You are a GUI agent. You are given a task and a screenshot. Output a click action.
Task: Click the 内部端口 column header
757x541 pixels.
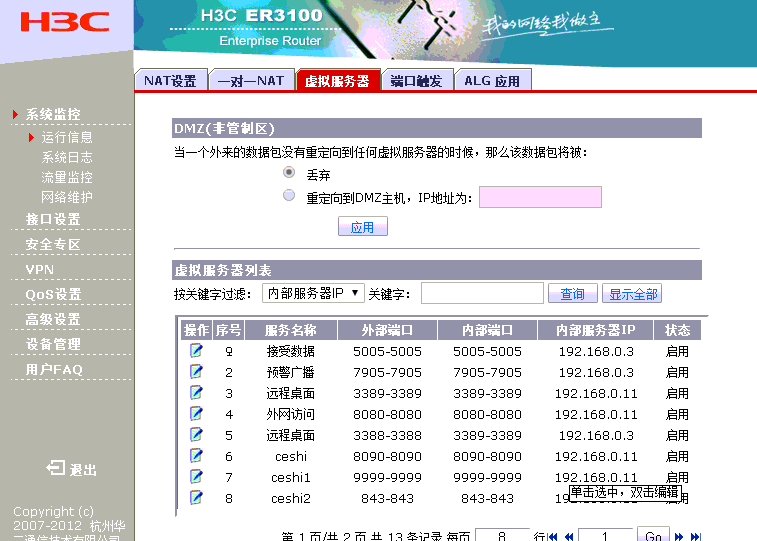point(487,330)
